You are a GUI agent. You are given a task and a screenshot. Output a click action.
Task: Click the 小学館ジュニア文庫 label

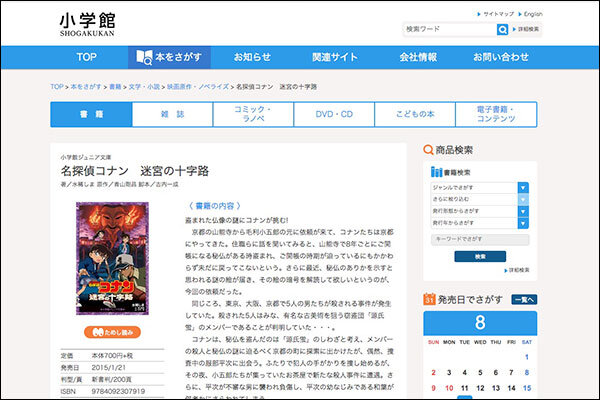86,157
